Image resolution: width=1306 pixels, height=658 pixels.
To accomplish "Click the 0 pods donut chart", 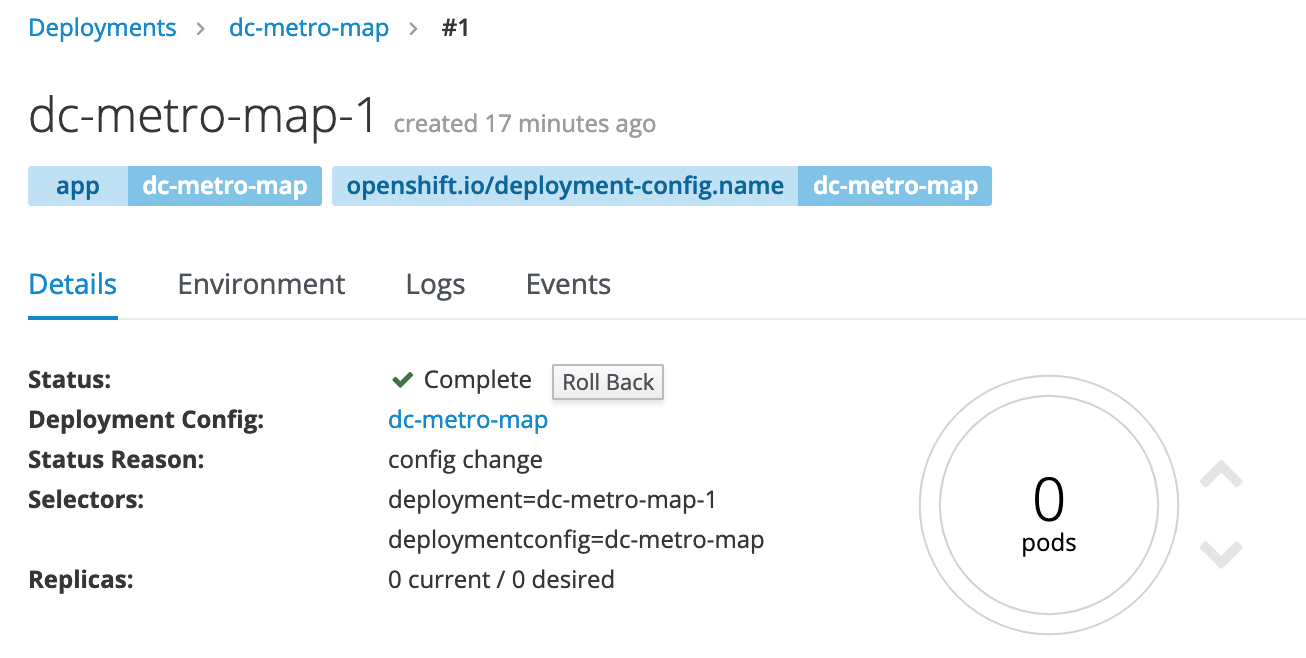I will 1049,507.
